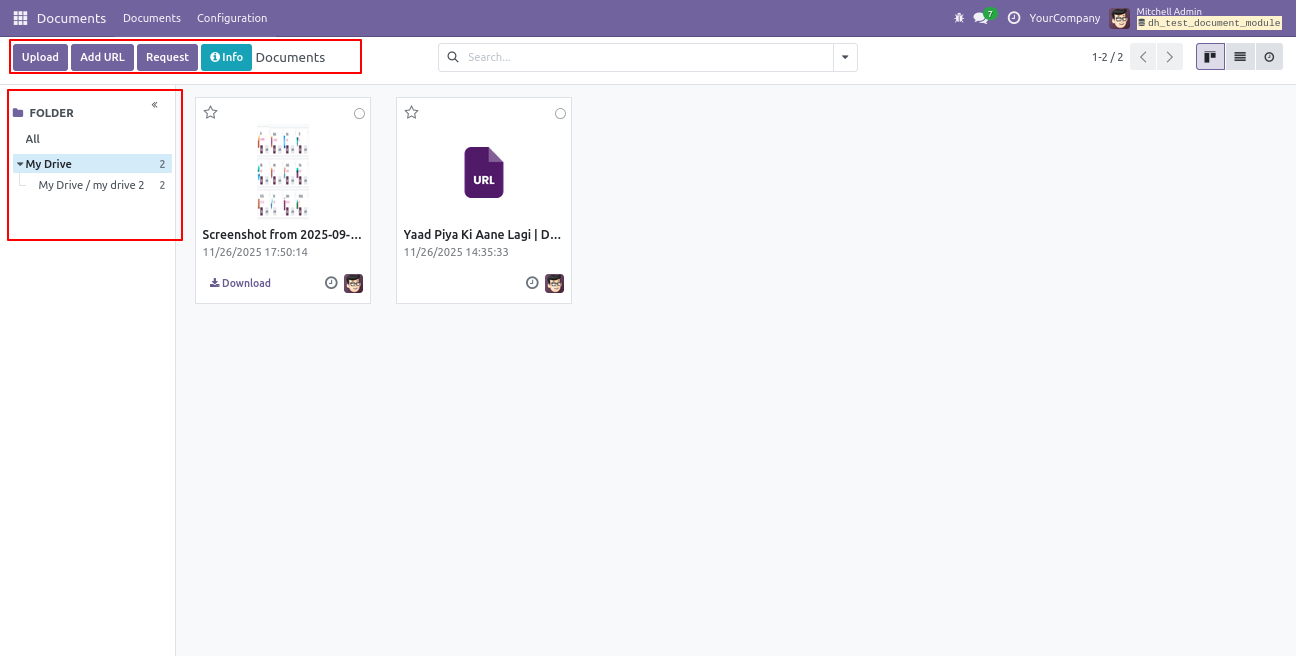Switch to list view
Screen dimensions: 1296x656
tap(1240, 57)
